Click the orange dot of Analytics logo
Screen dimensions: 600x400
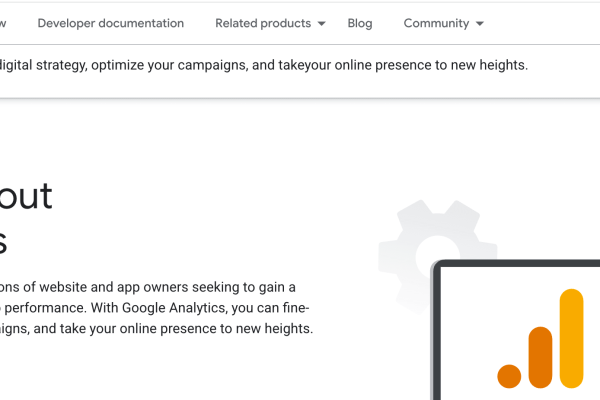pyautogui.click(x=509, y=376)
